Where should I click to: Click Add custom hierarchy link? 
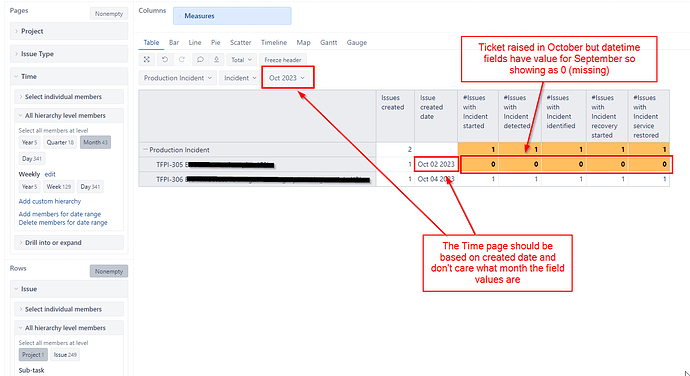pyautogui.click(x=50, y=201)
